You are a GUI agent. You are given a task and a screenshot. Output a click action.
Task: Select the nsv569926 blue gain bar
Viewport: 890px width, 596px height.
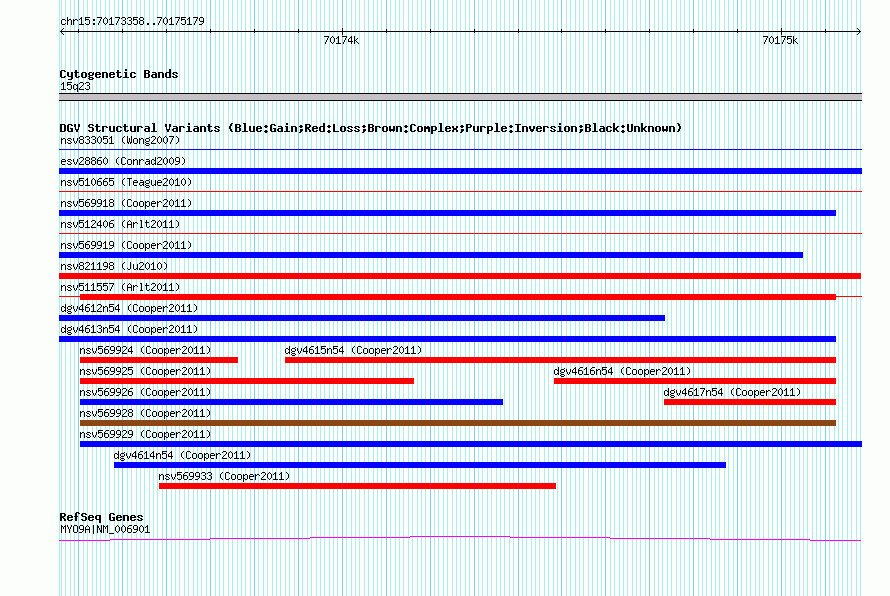[x=291, y=402]
